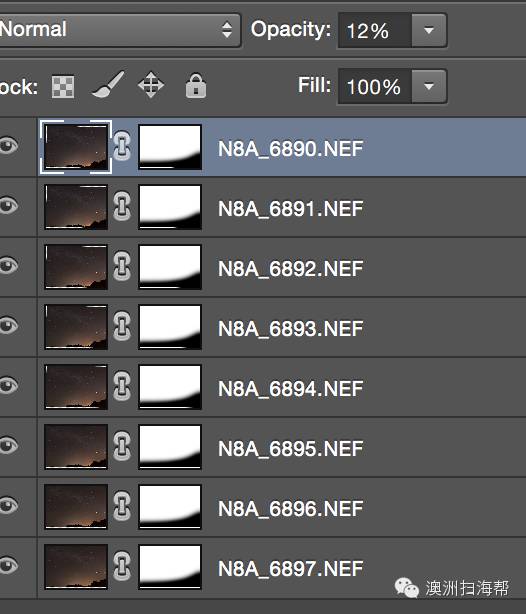
Task: Enable lock image pixels brush icon
Action: (108, 84)
